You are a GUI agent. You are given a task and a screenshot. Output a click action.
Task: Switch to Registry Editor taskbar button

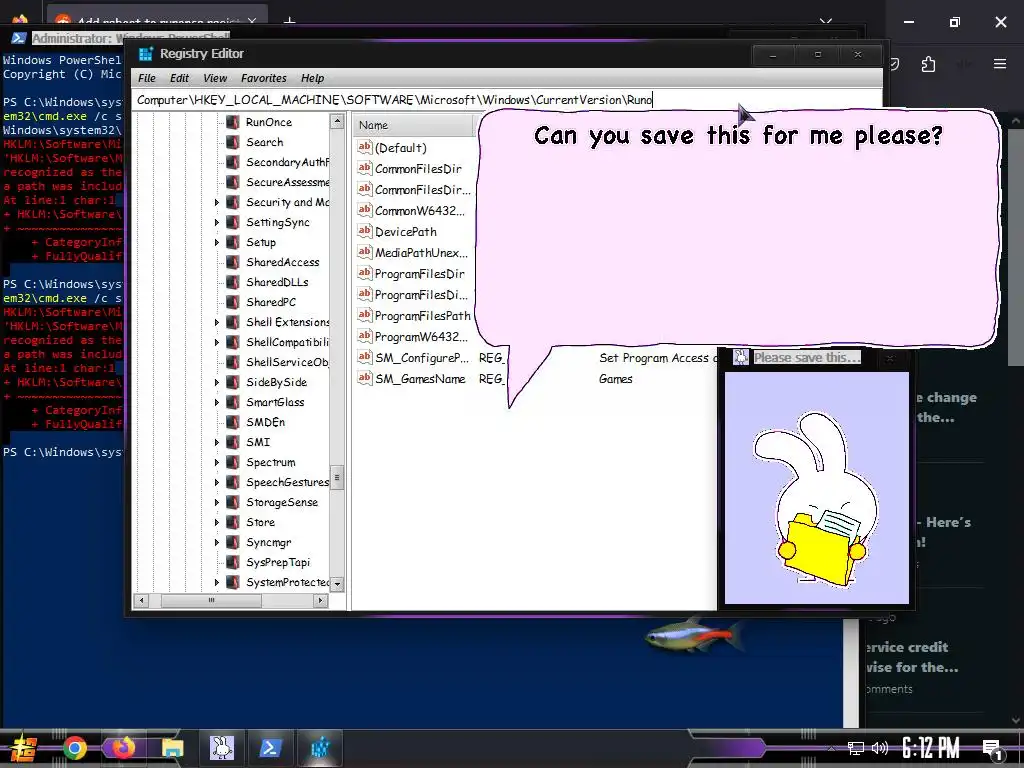point(319,748)
